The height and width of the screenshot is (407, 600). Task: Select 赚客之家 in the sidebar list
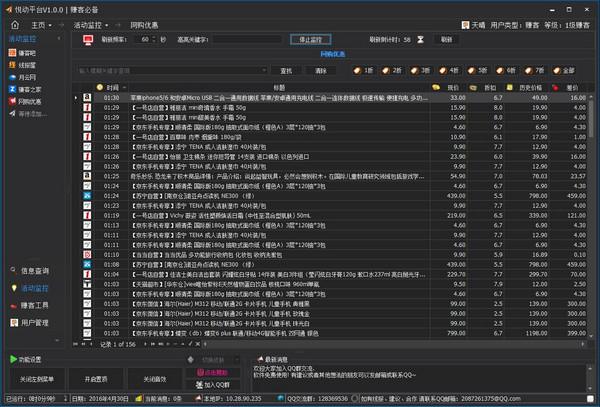tap(30, 89)
